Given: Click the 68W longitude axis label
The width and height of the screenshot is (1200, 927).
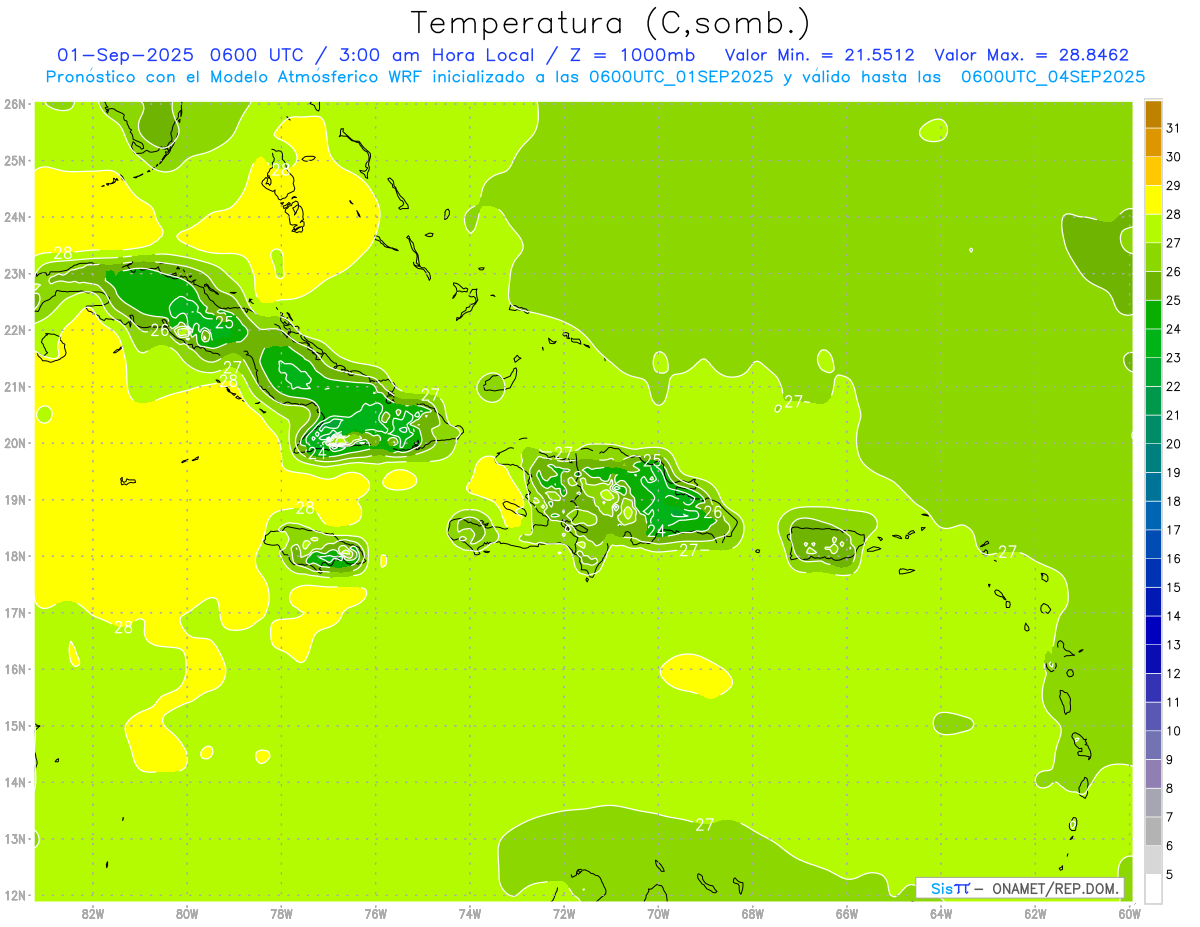Looking at the screenshot, I should click(x=752, y=913).
